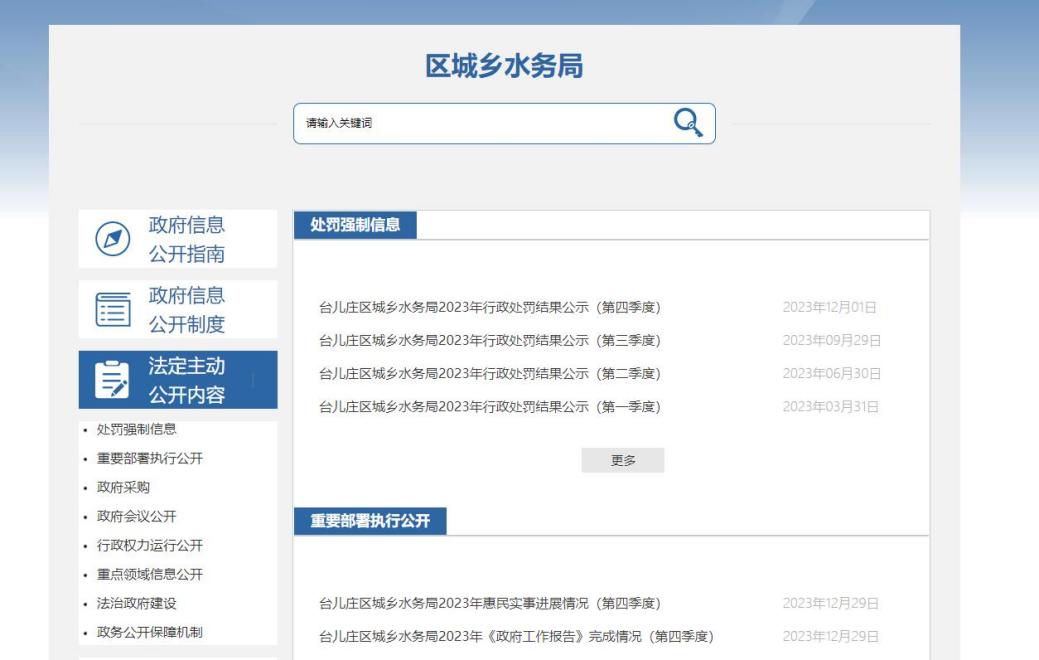Click 2023年12月29日 beside 惠民实事进展情况
Image resolution: width=1039 pixels, height=660 pixels.
click(x=831, y=604)
